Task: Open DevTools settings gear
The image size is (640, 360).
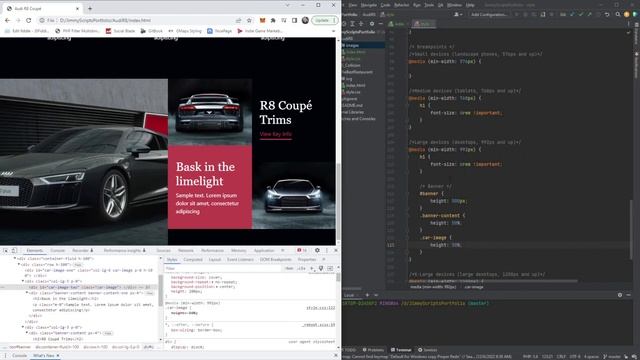Action: [x=317, y=250]
